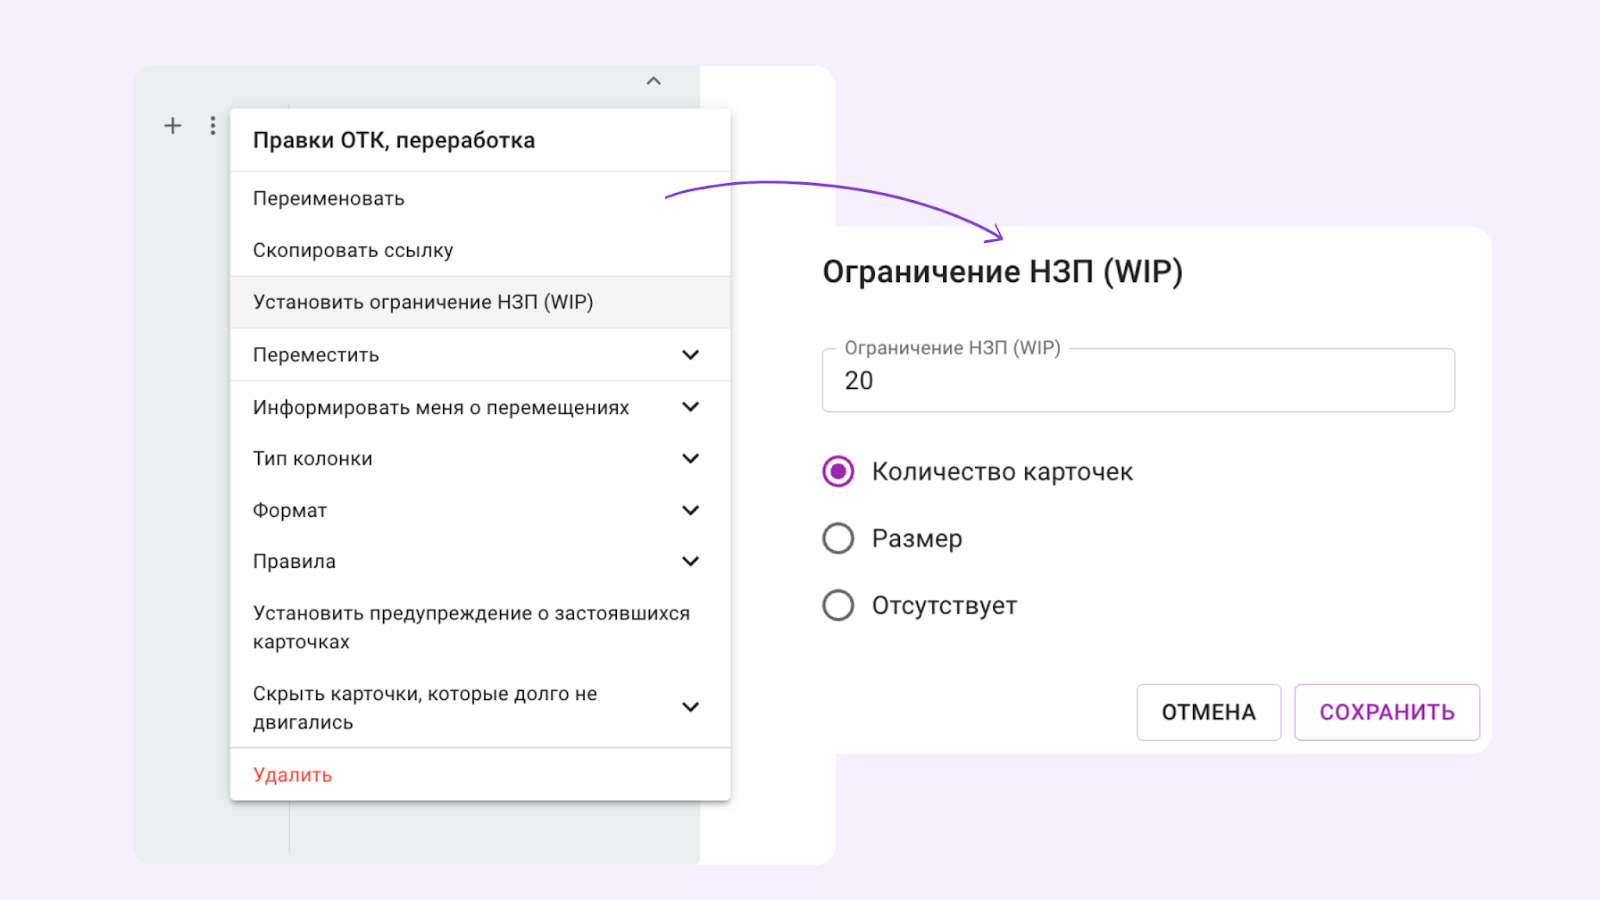
Task: Choose the Размер limit option
Action: tap(838, 538)
